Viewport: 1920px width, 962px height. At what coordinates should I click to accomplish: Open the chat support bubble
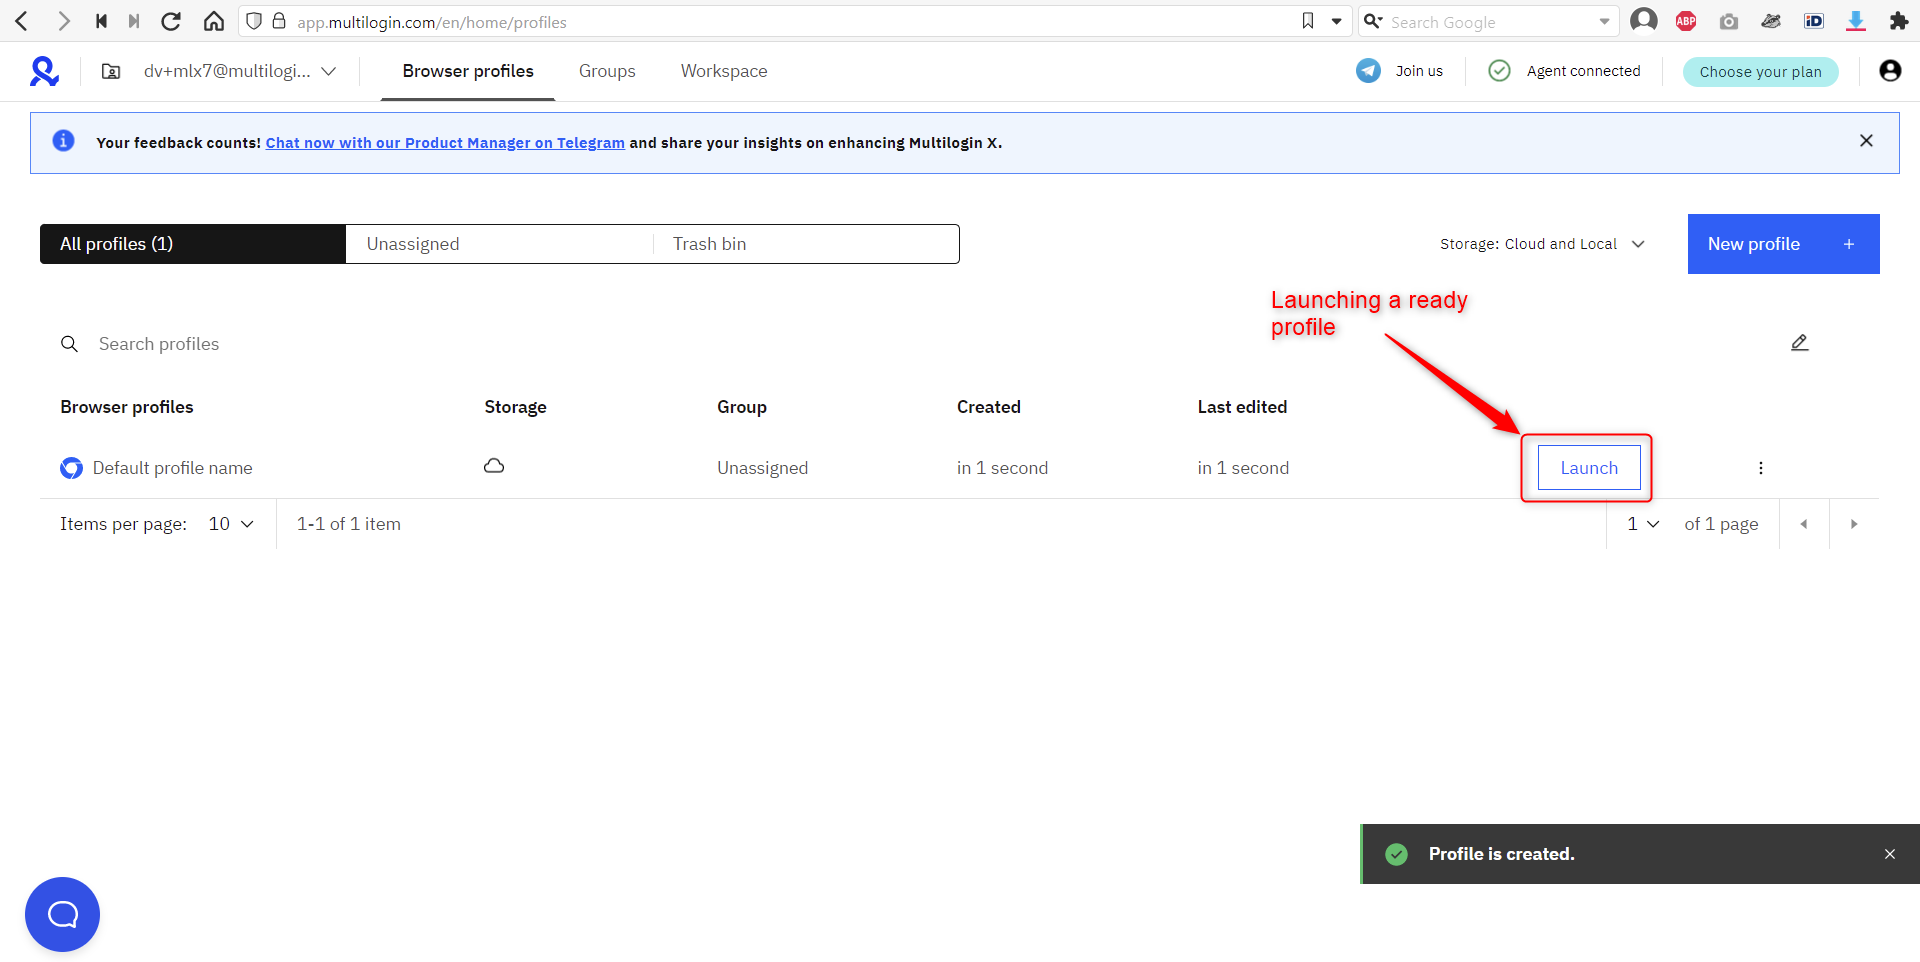(62, 914)
